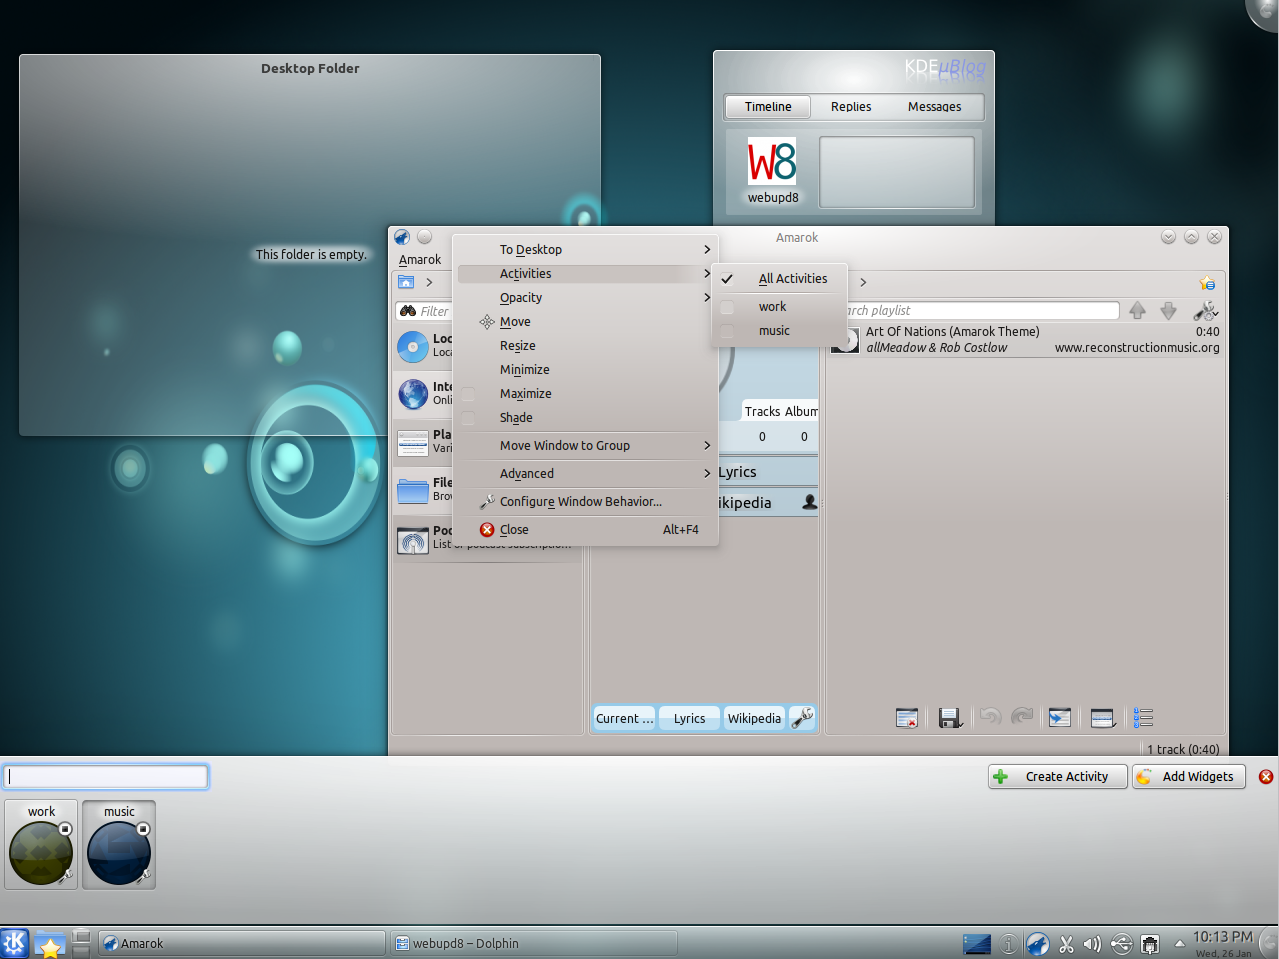Click the Add Widgets button

[x=1189, y=777]
